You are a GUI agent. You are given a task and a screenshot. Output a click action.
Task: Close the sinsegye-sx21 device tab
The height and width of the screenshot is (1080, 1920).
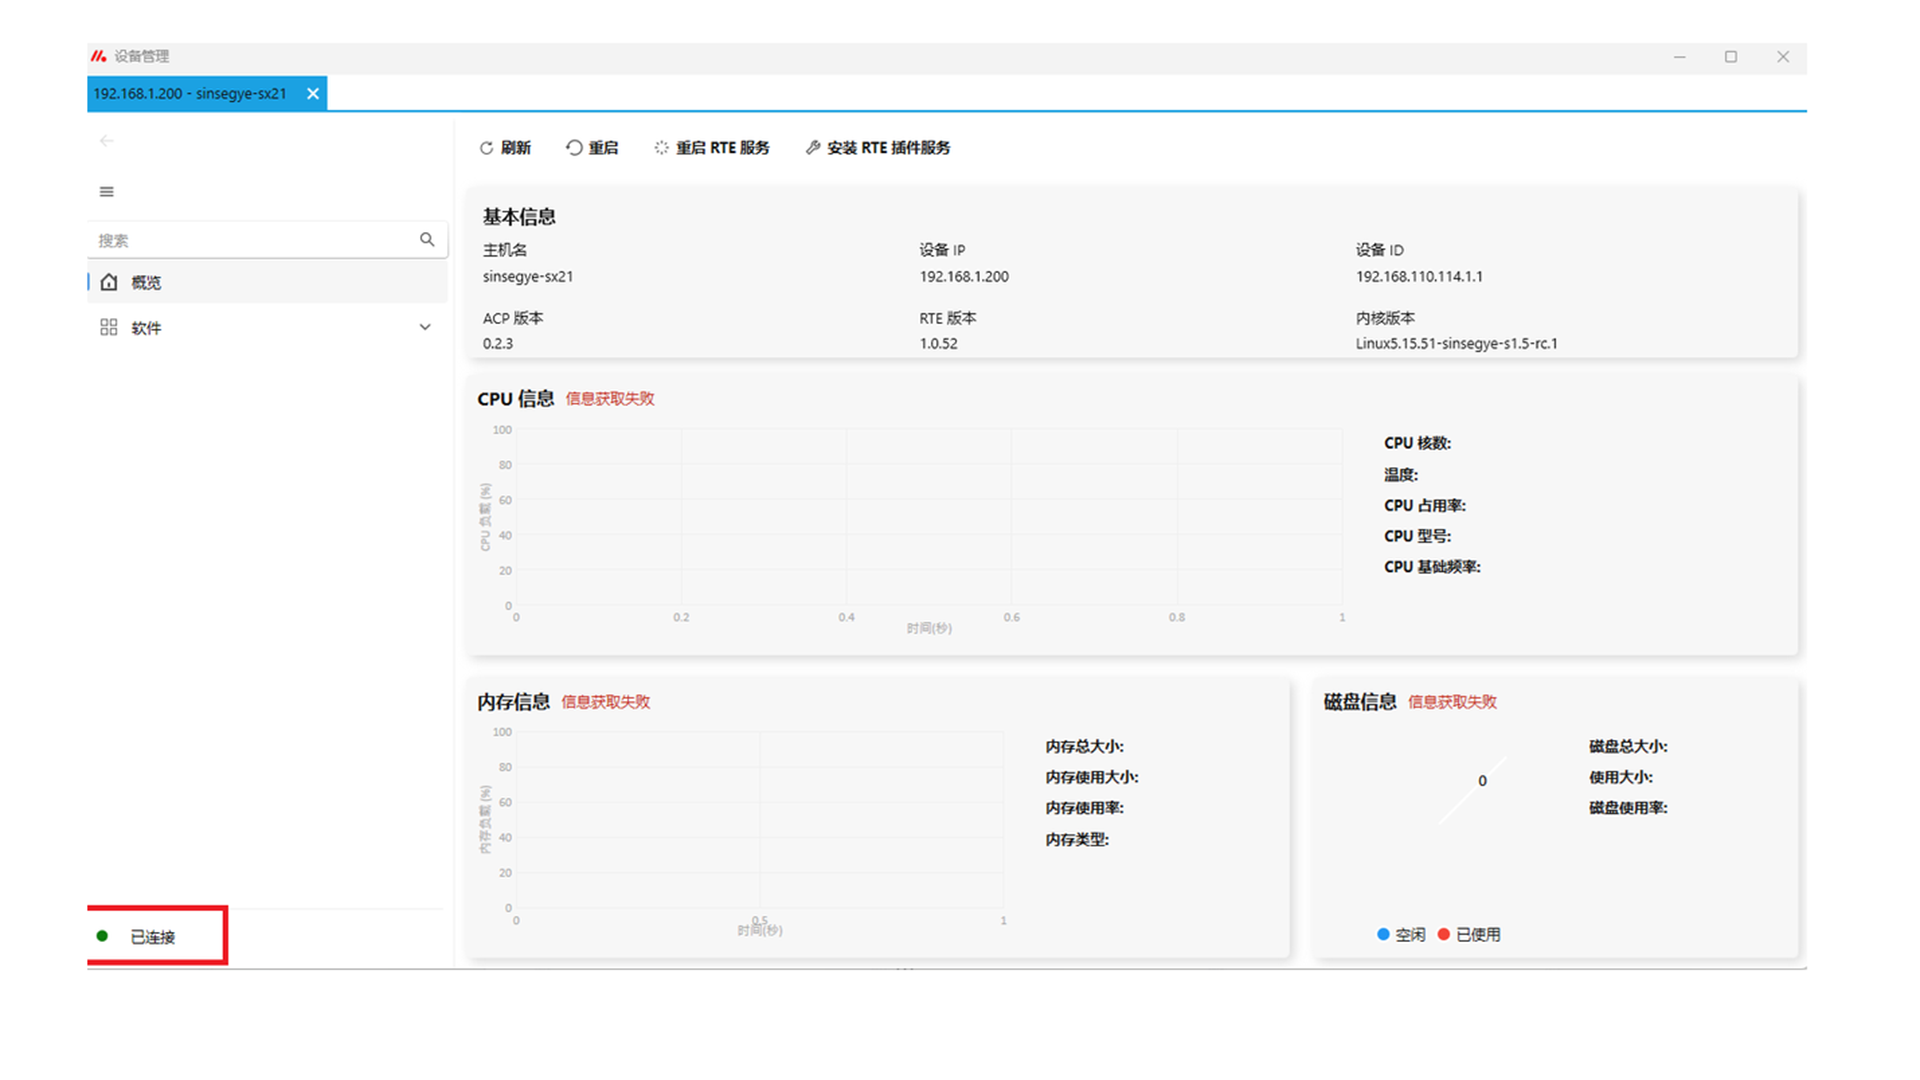(x=313, y=94)
